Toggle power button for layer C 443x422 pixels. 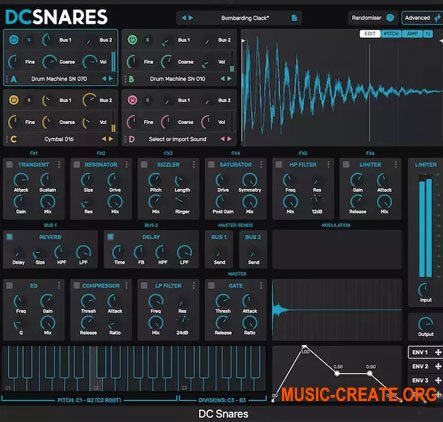[x=14, y=100]
